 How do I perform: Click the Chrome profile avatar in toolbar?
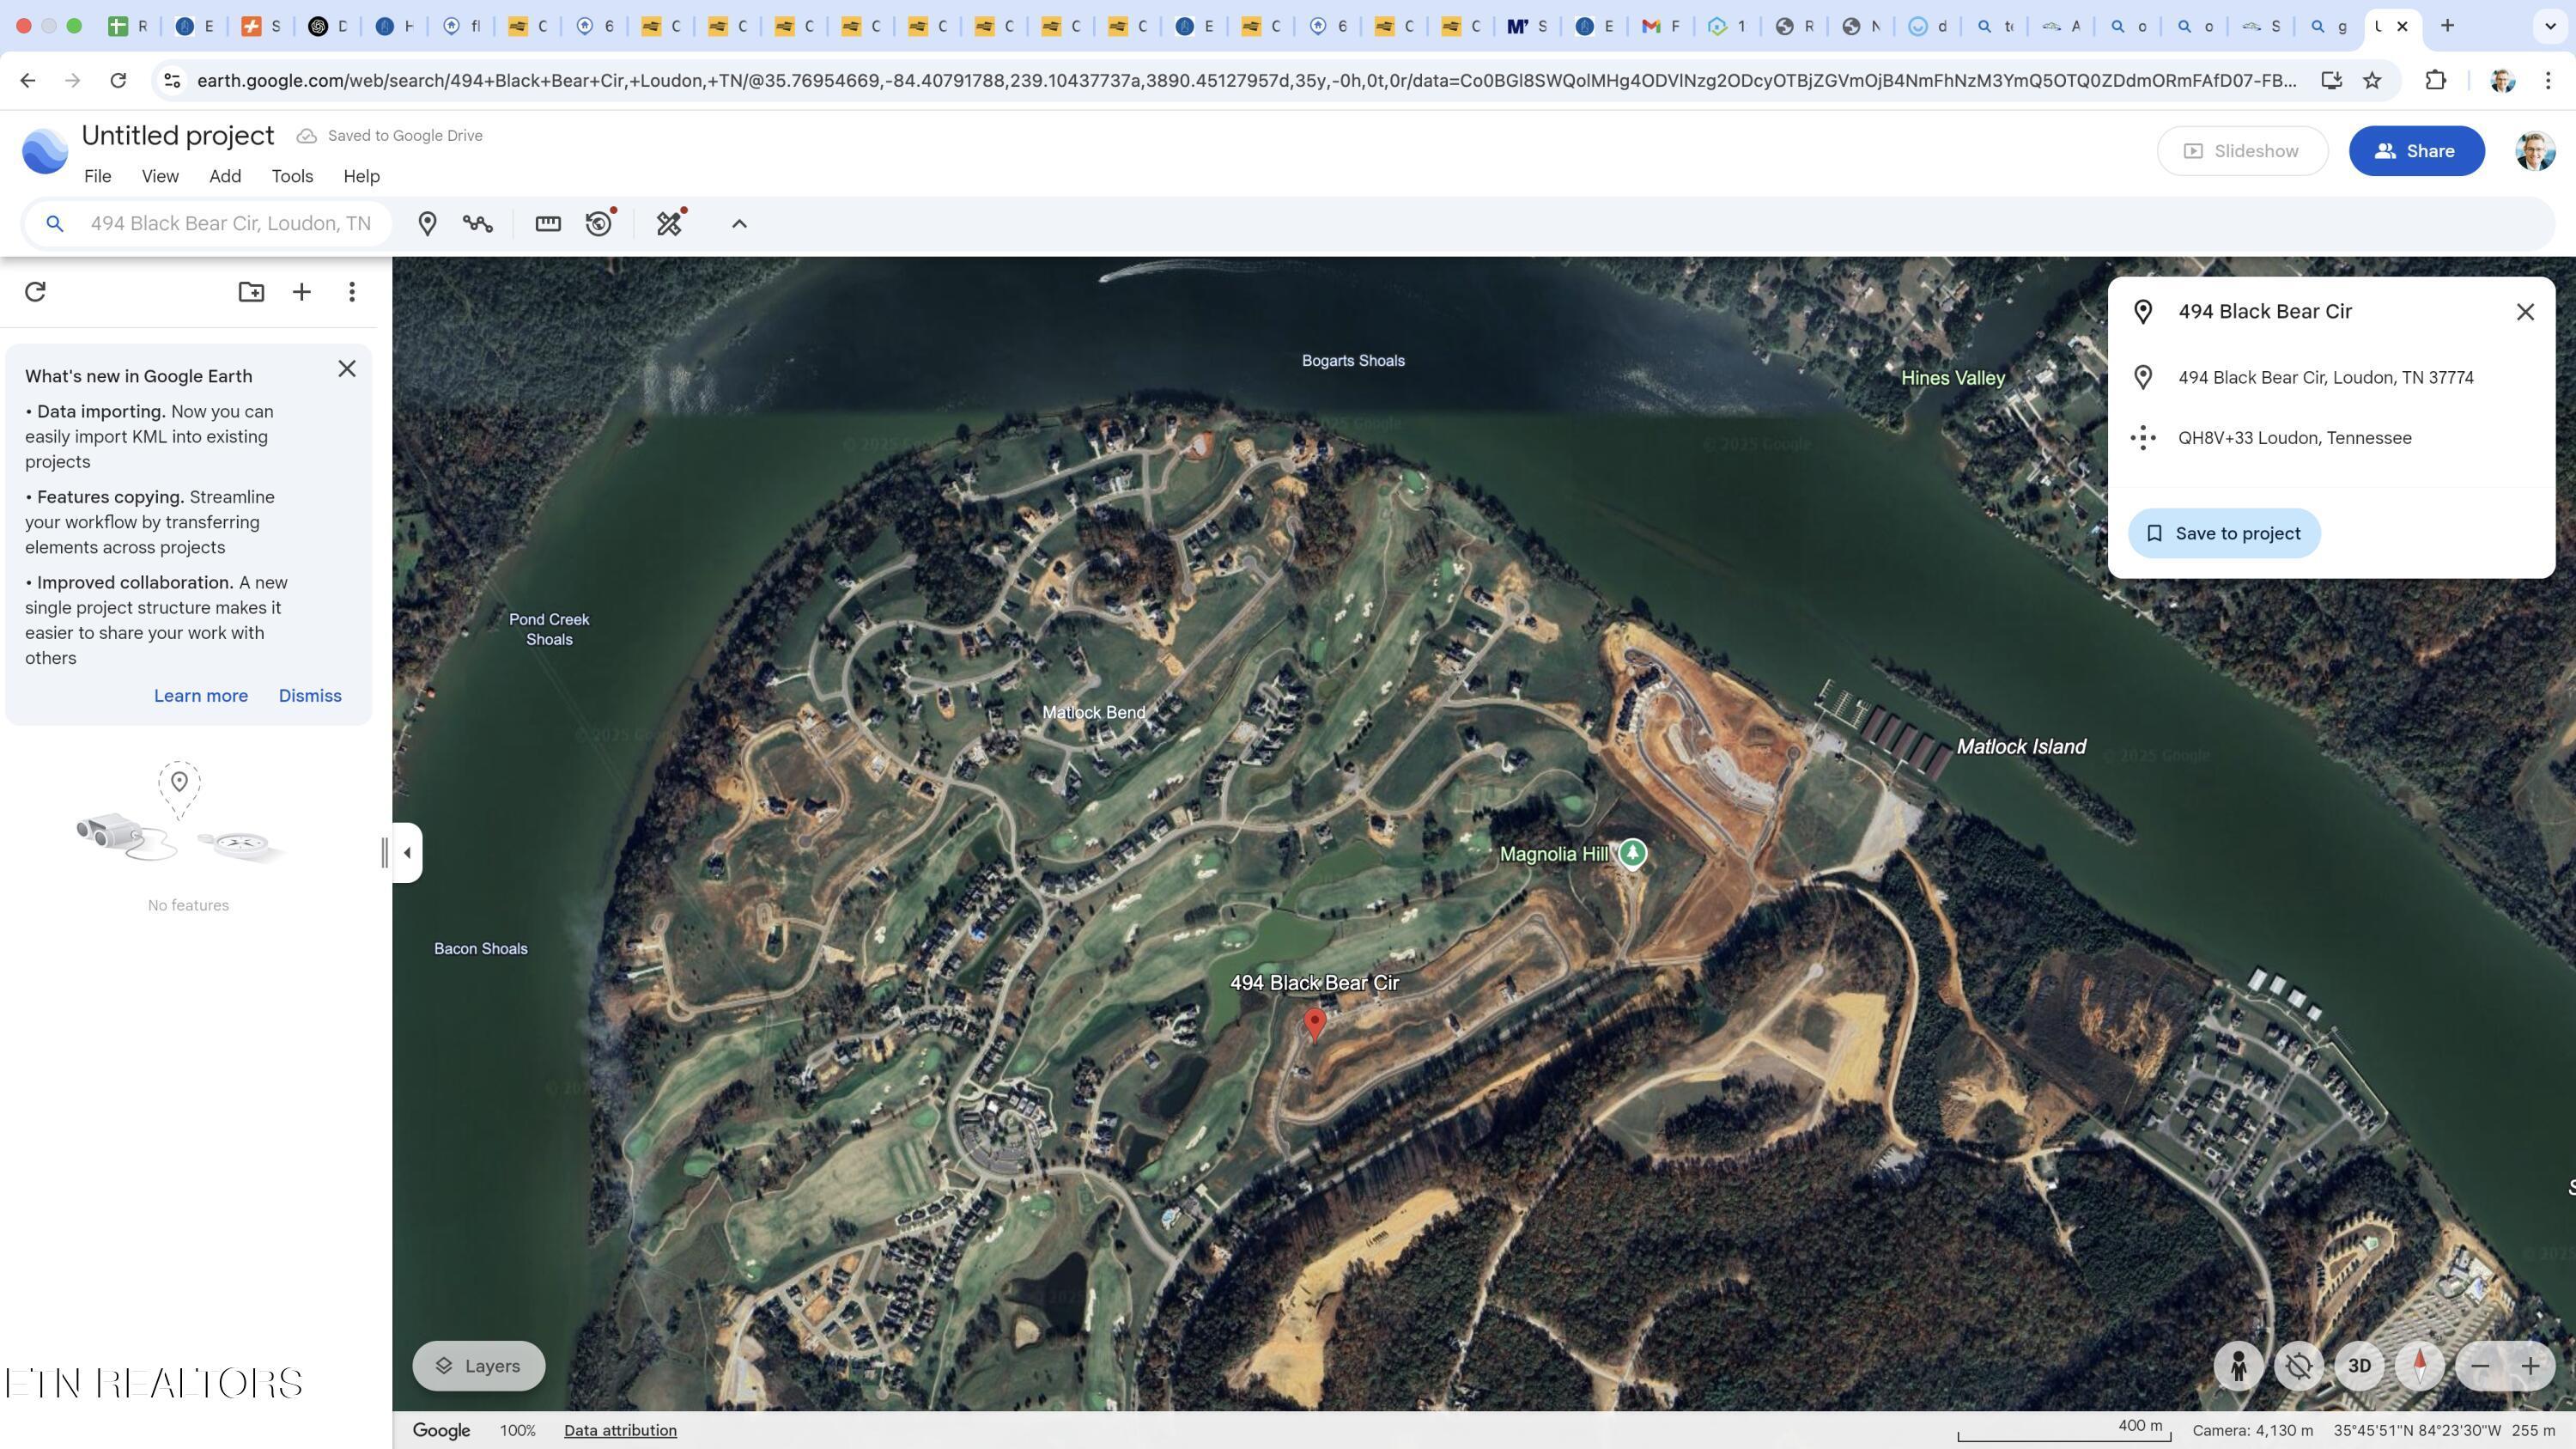[2502, 80]
